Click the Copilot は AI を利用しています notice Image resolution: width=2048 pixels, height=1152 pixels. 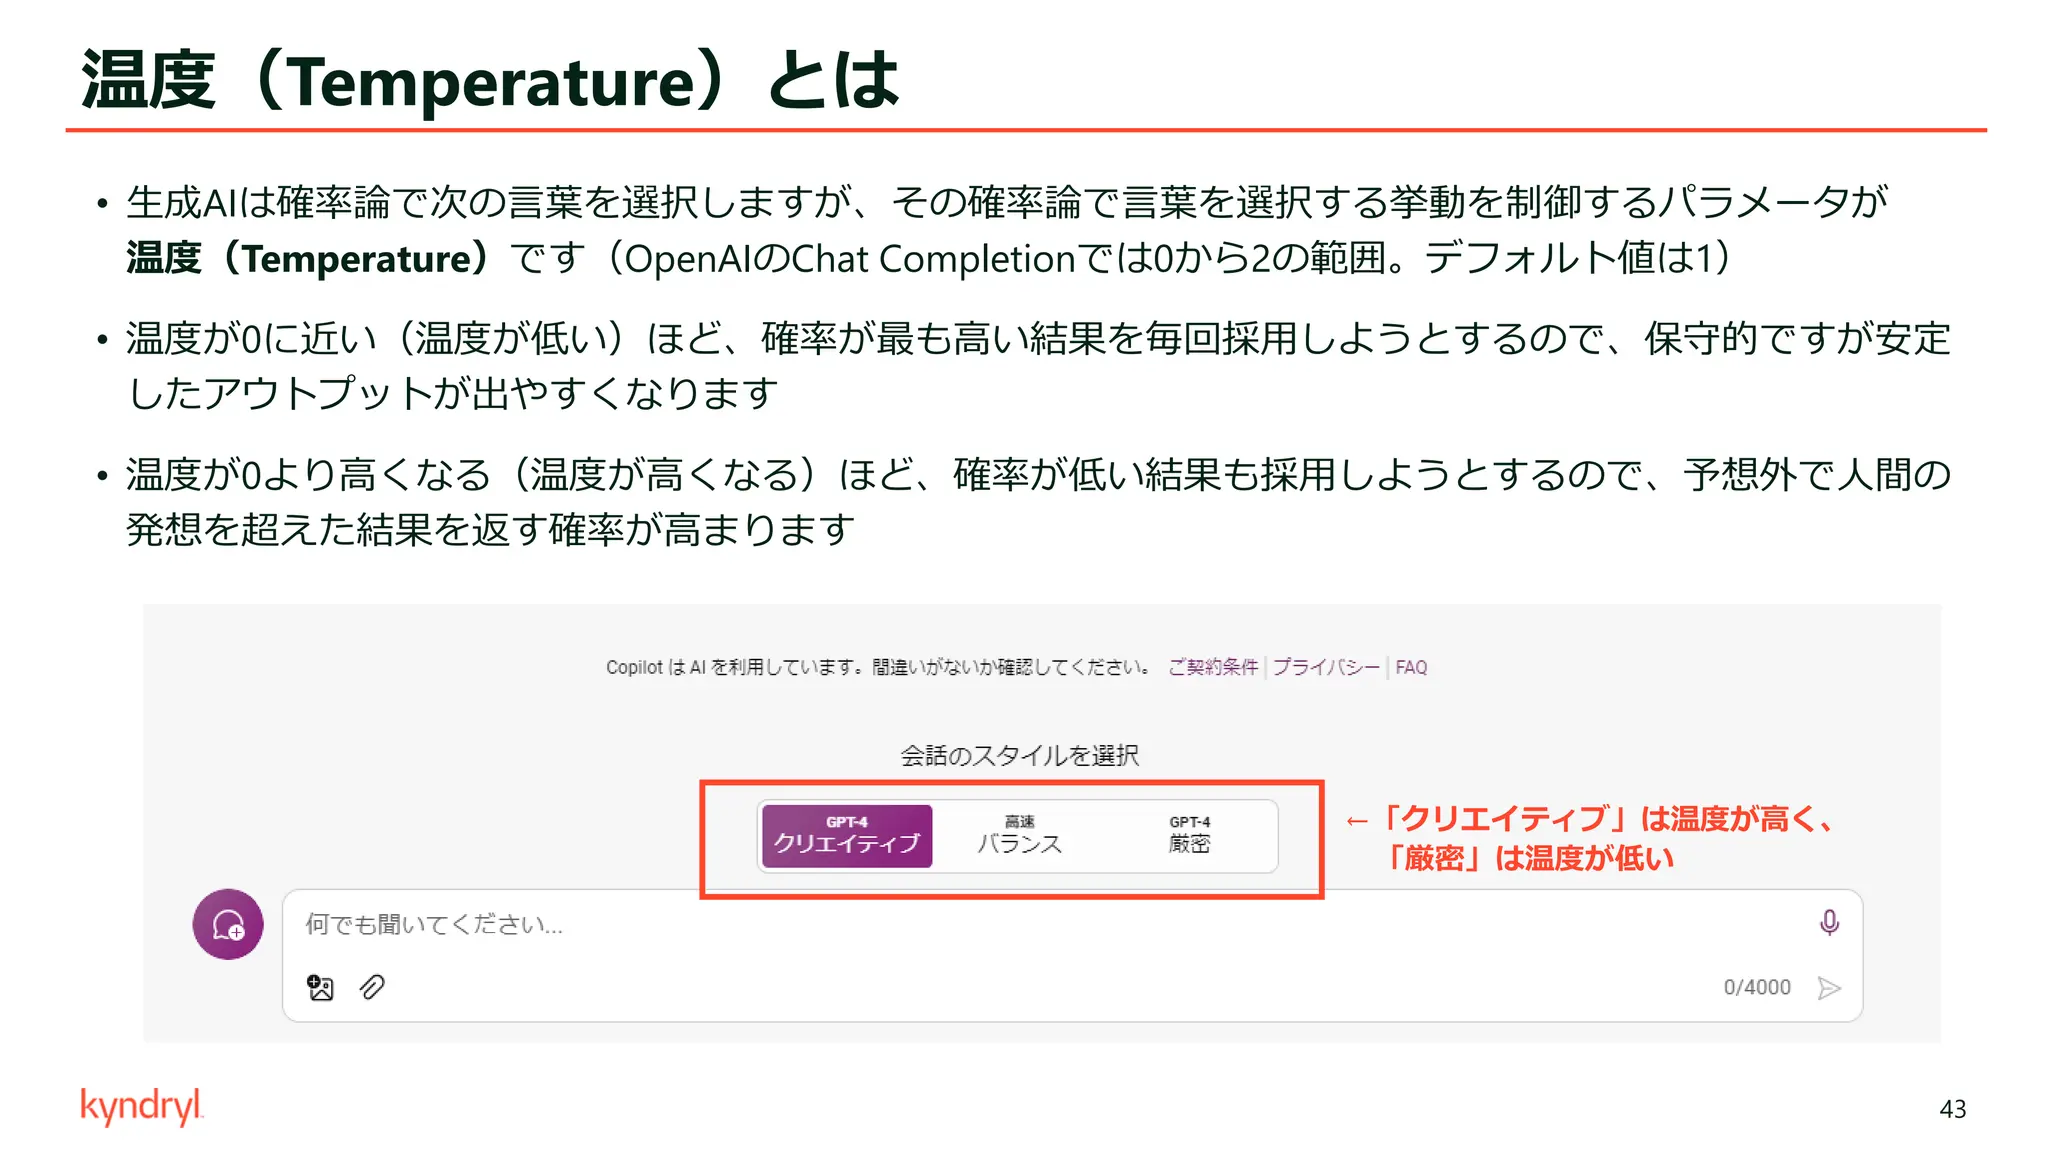pyautogui.click(x=879, y=667)
